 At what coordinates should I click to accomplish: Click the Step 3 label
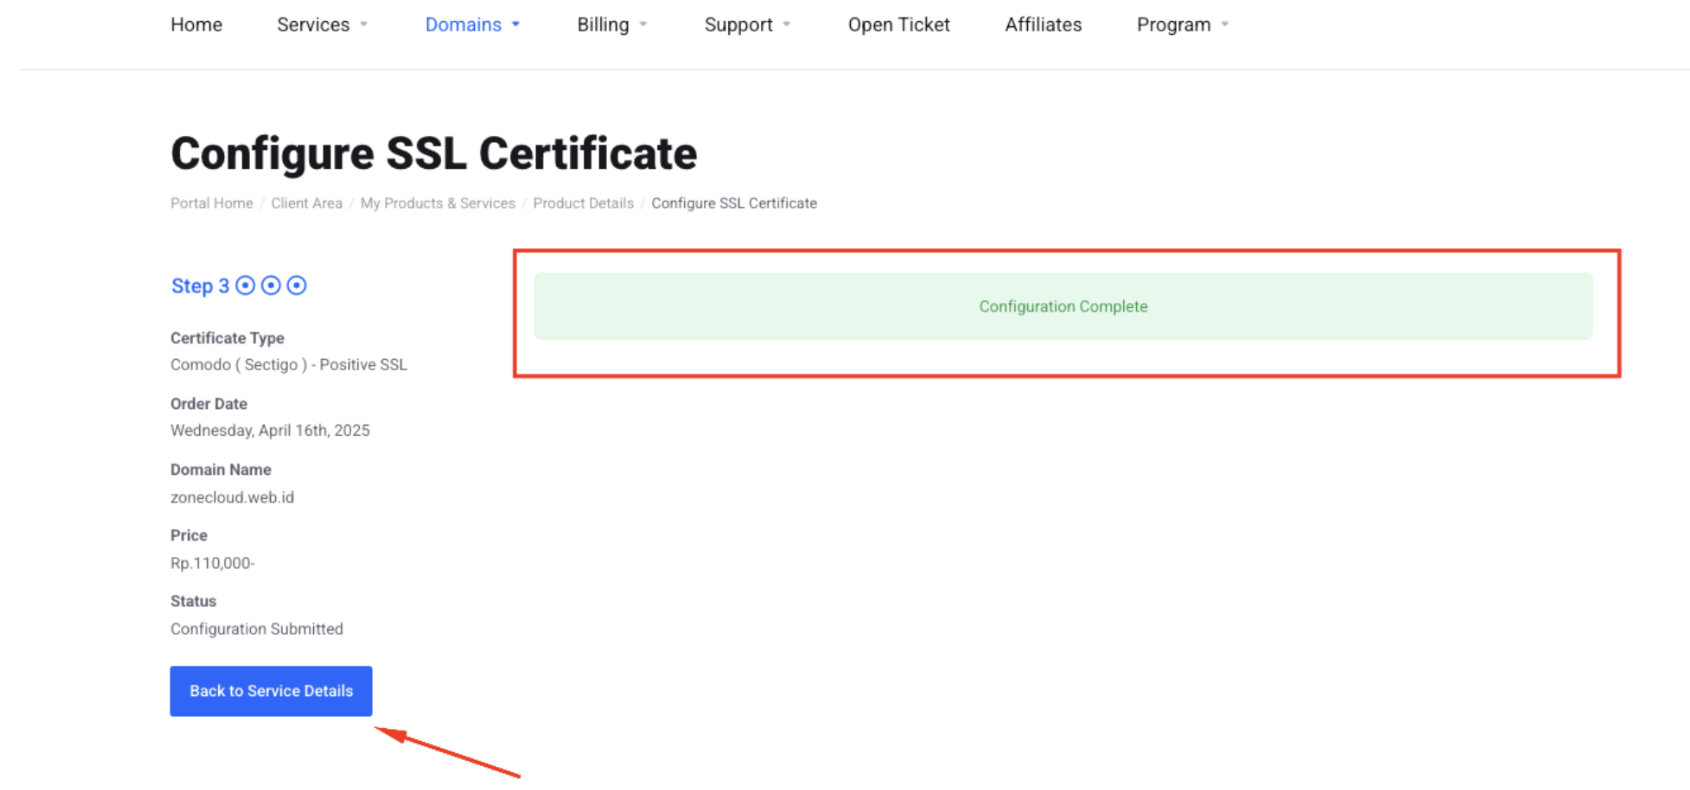[200, 286]
